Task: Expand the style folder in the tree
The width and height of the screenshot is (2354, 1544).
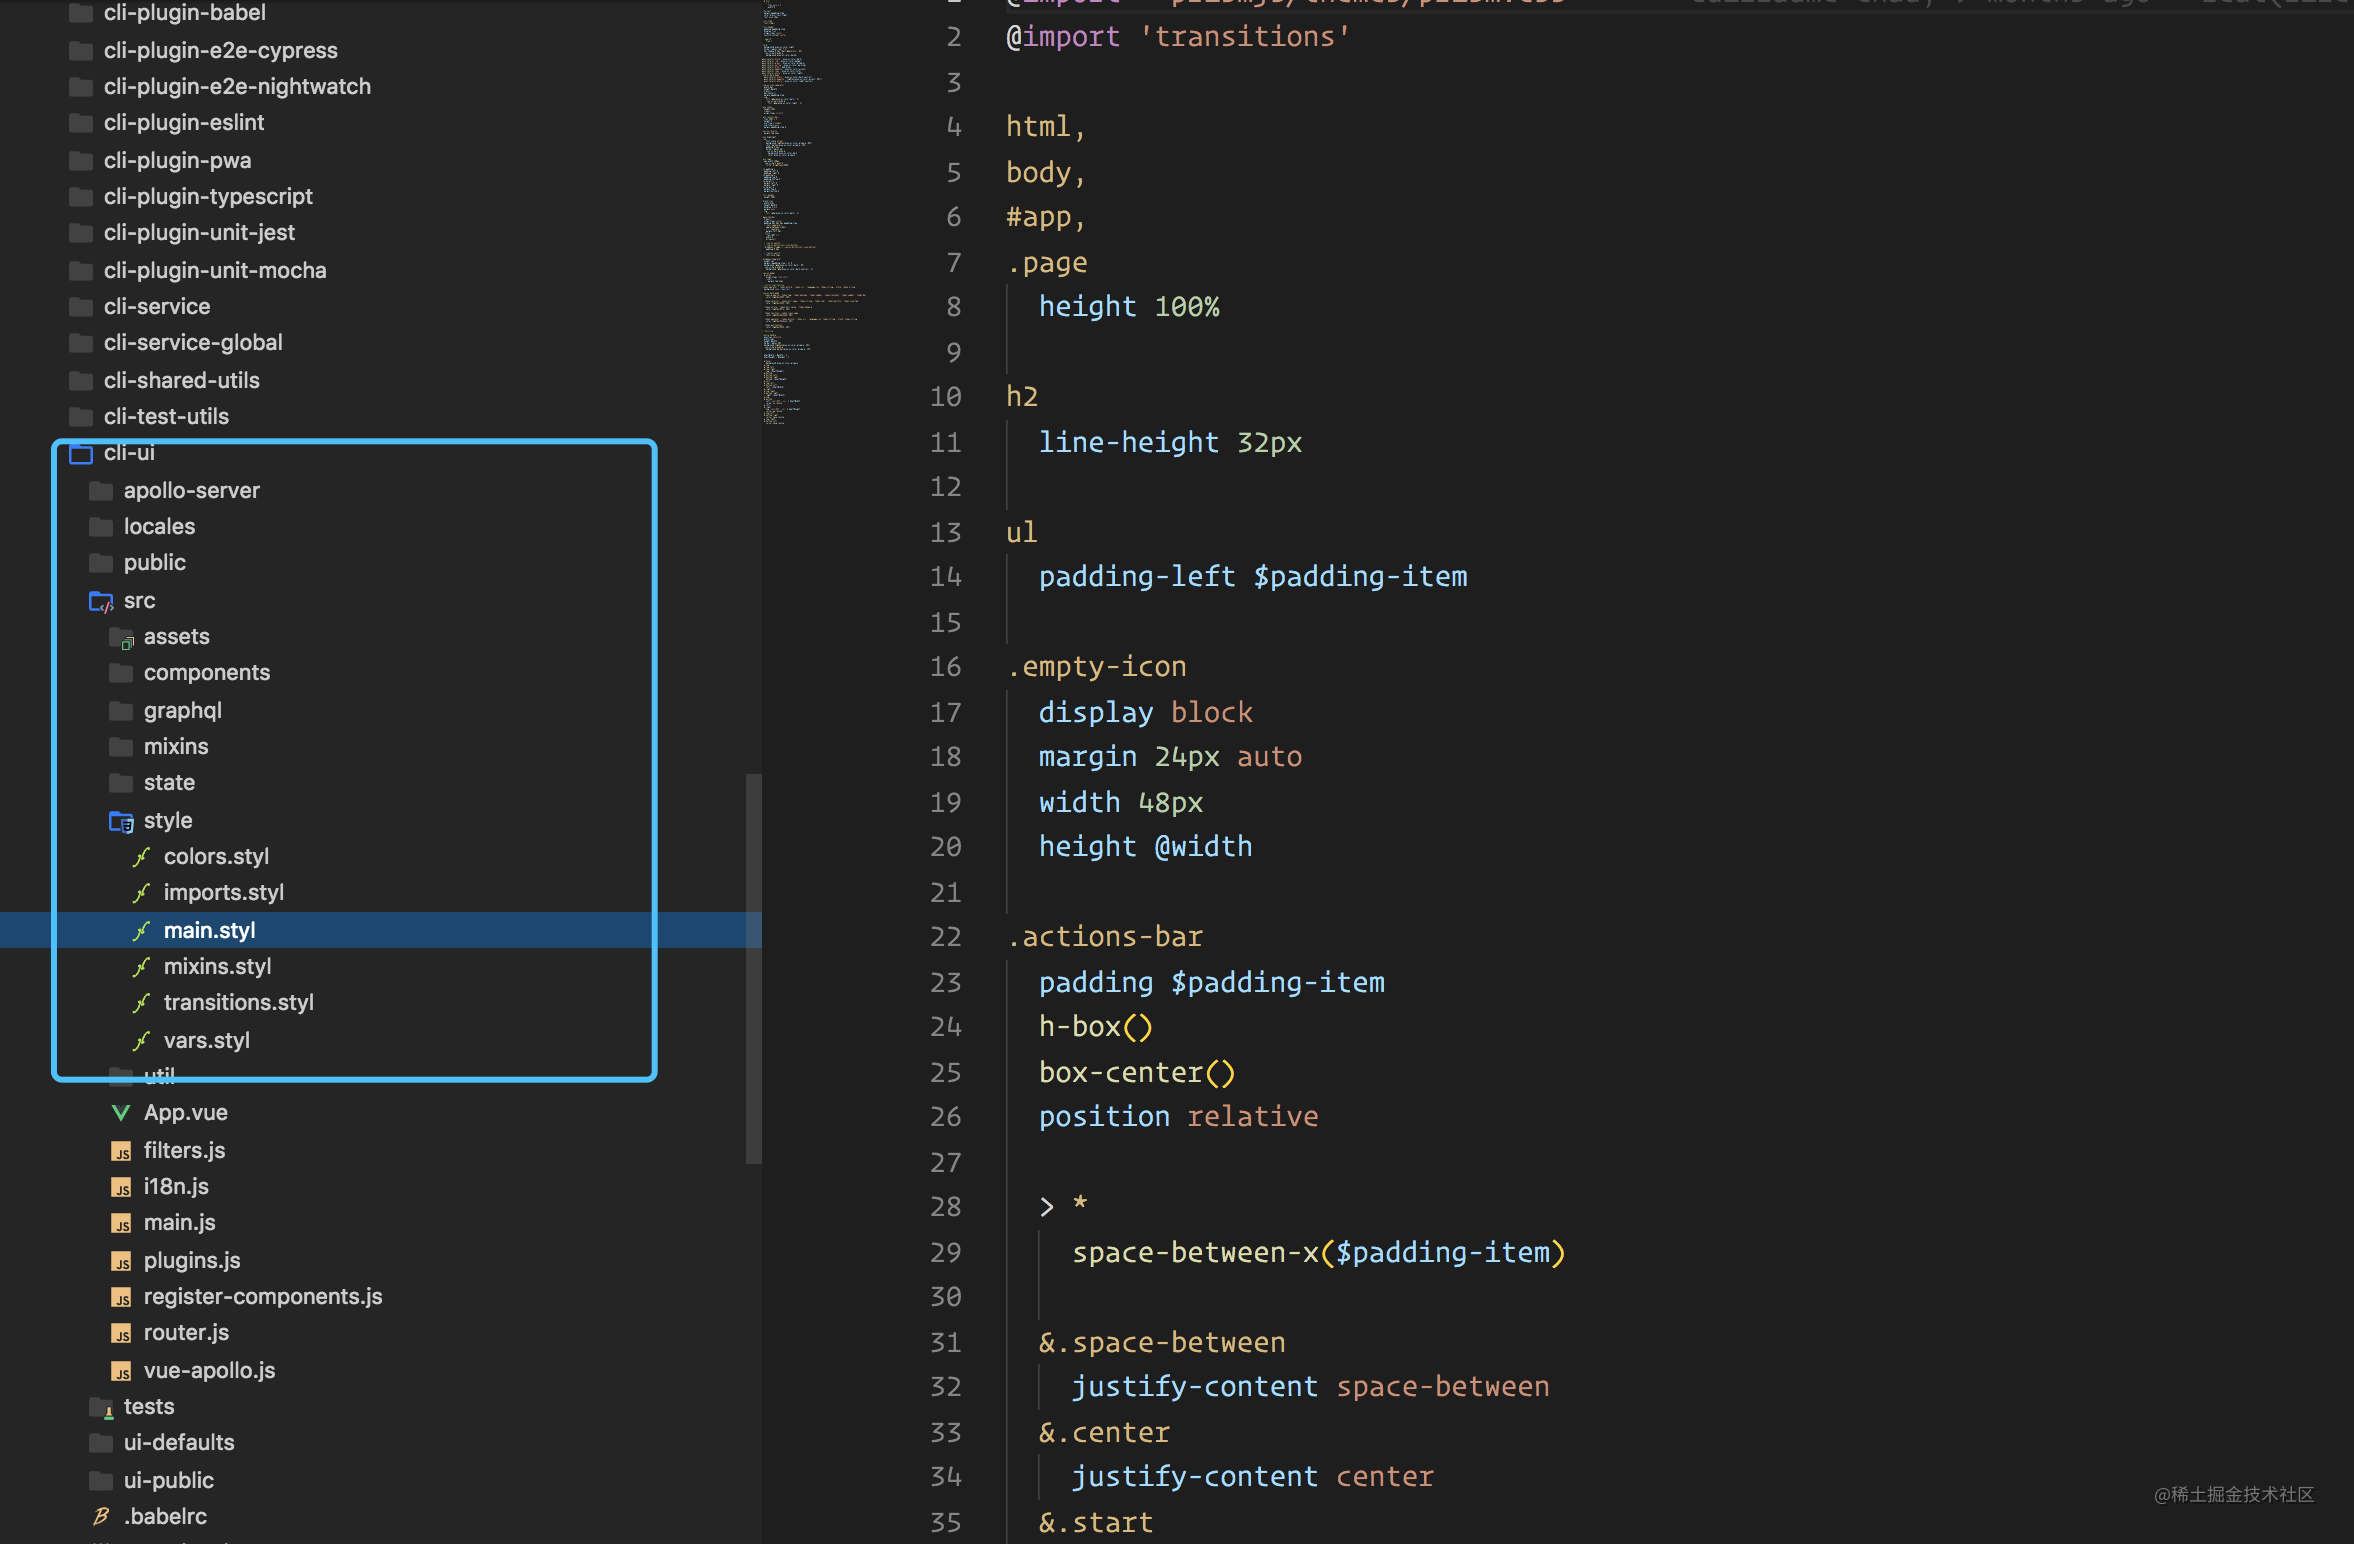Action: point(167,819)
